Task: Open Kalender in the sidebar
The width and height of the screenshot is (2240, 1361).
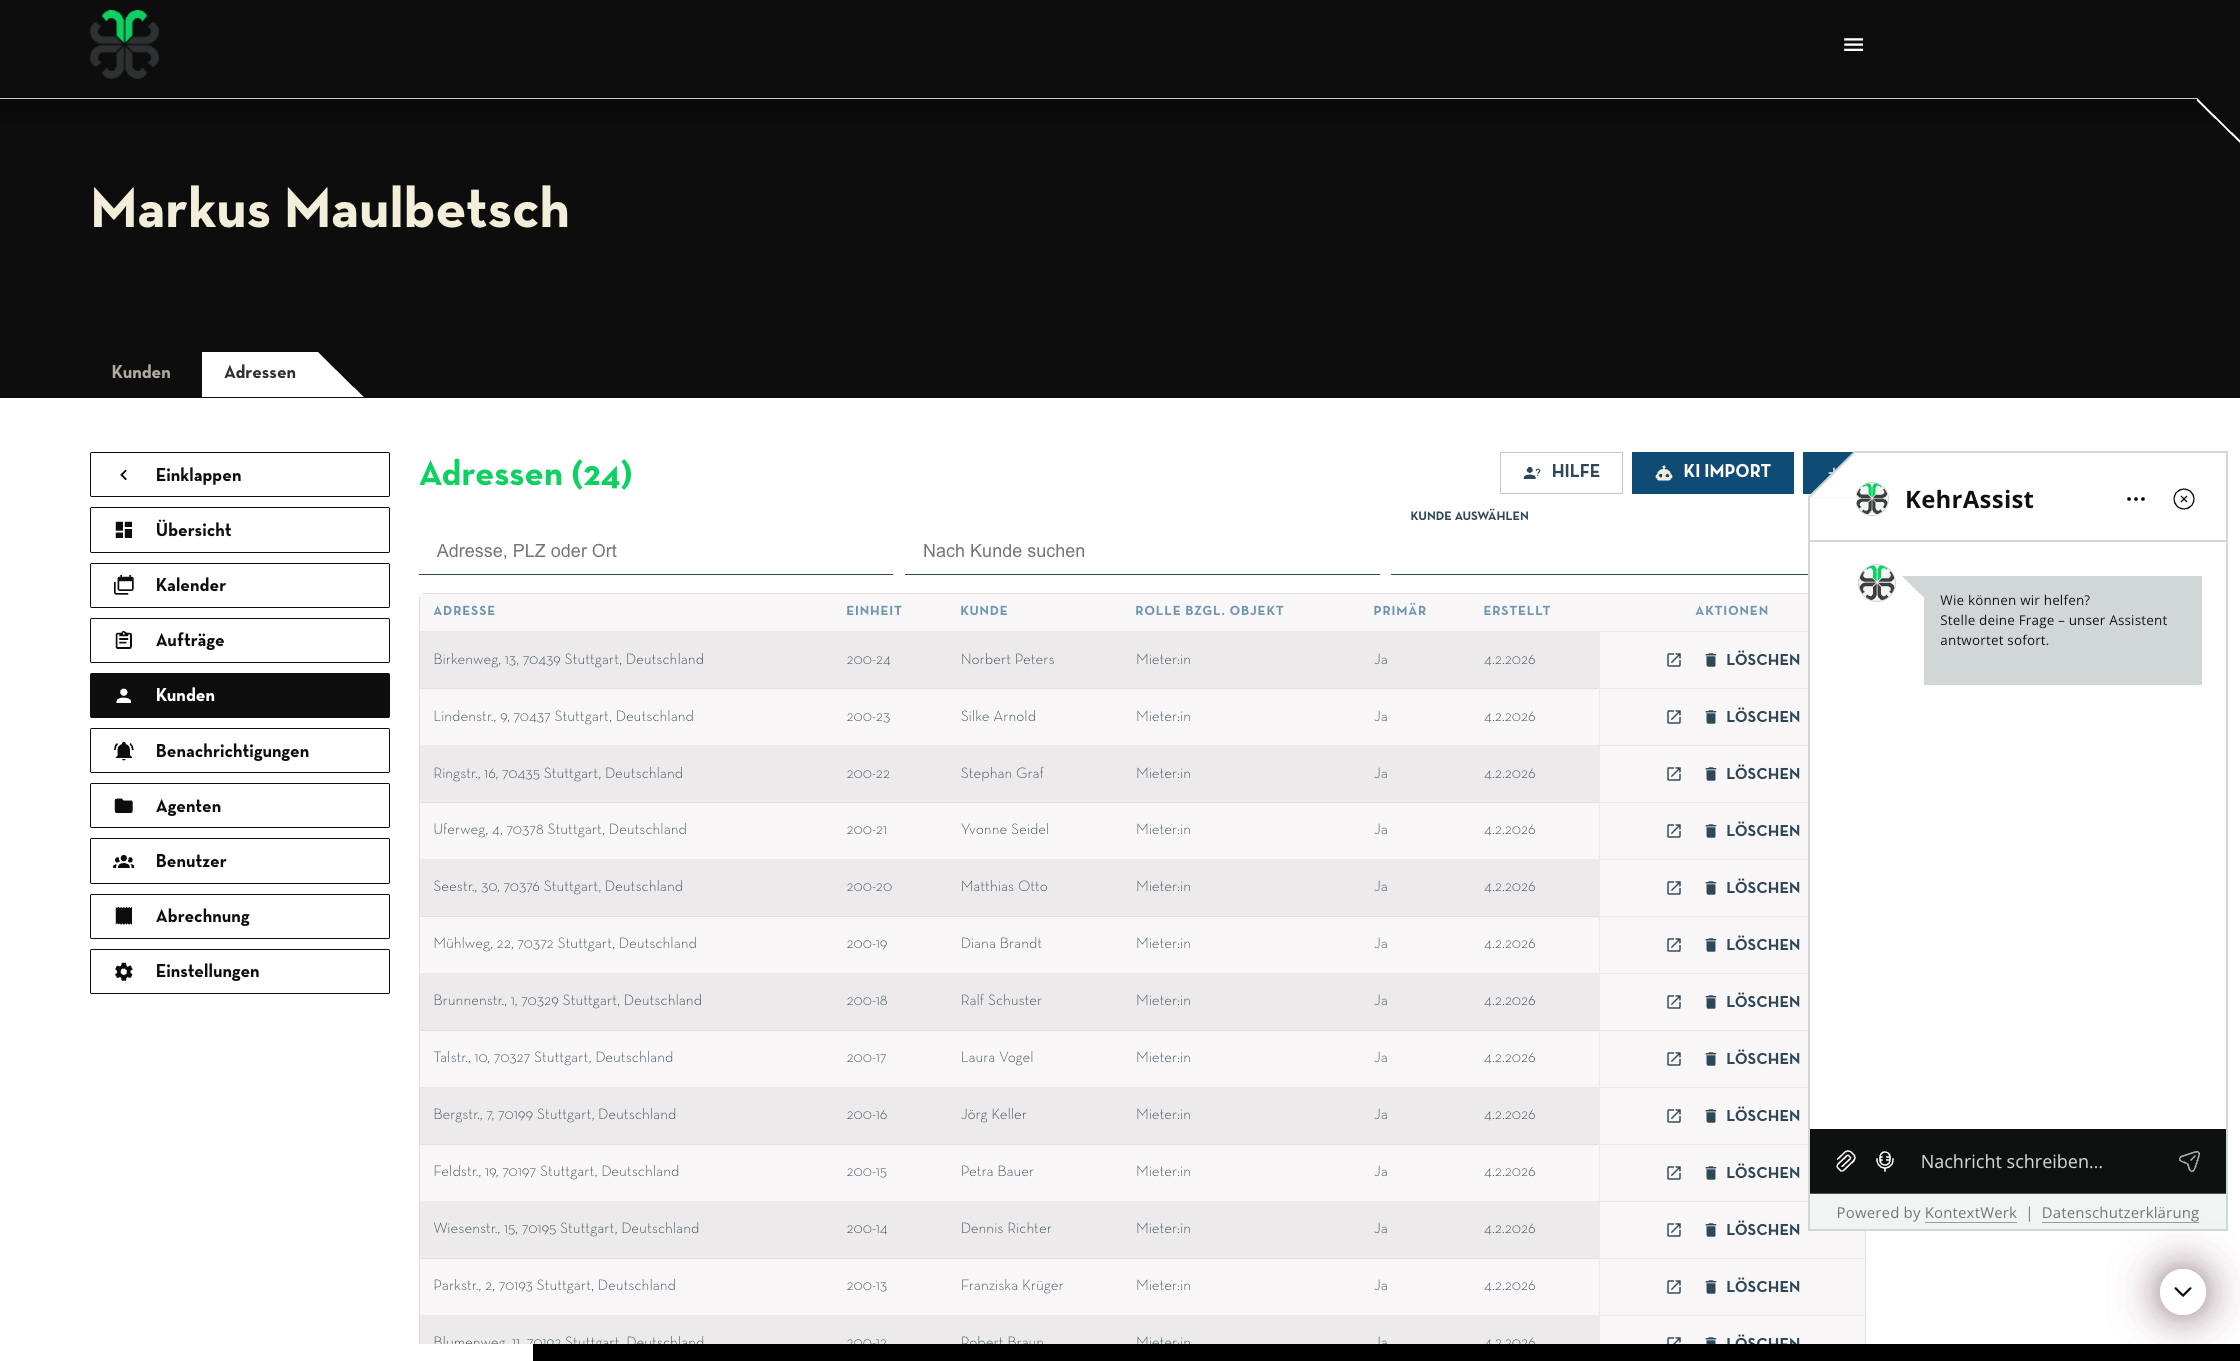Action: tap(240, 585)
